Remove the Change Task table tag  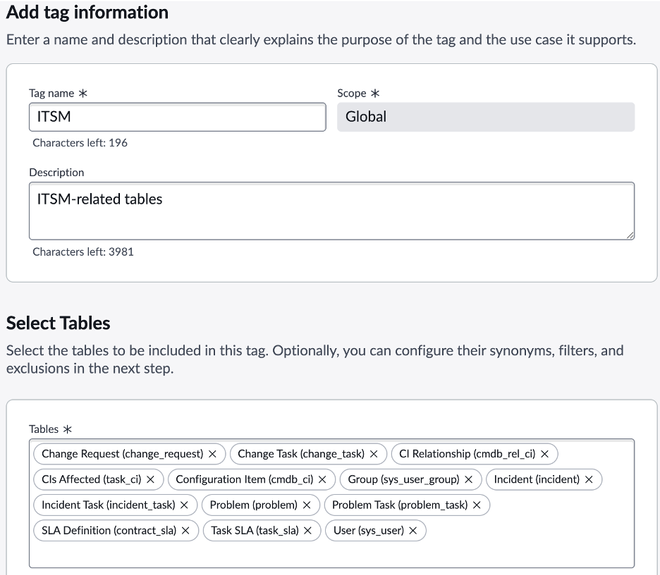373,454
